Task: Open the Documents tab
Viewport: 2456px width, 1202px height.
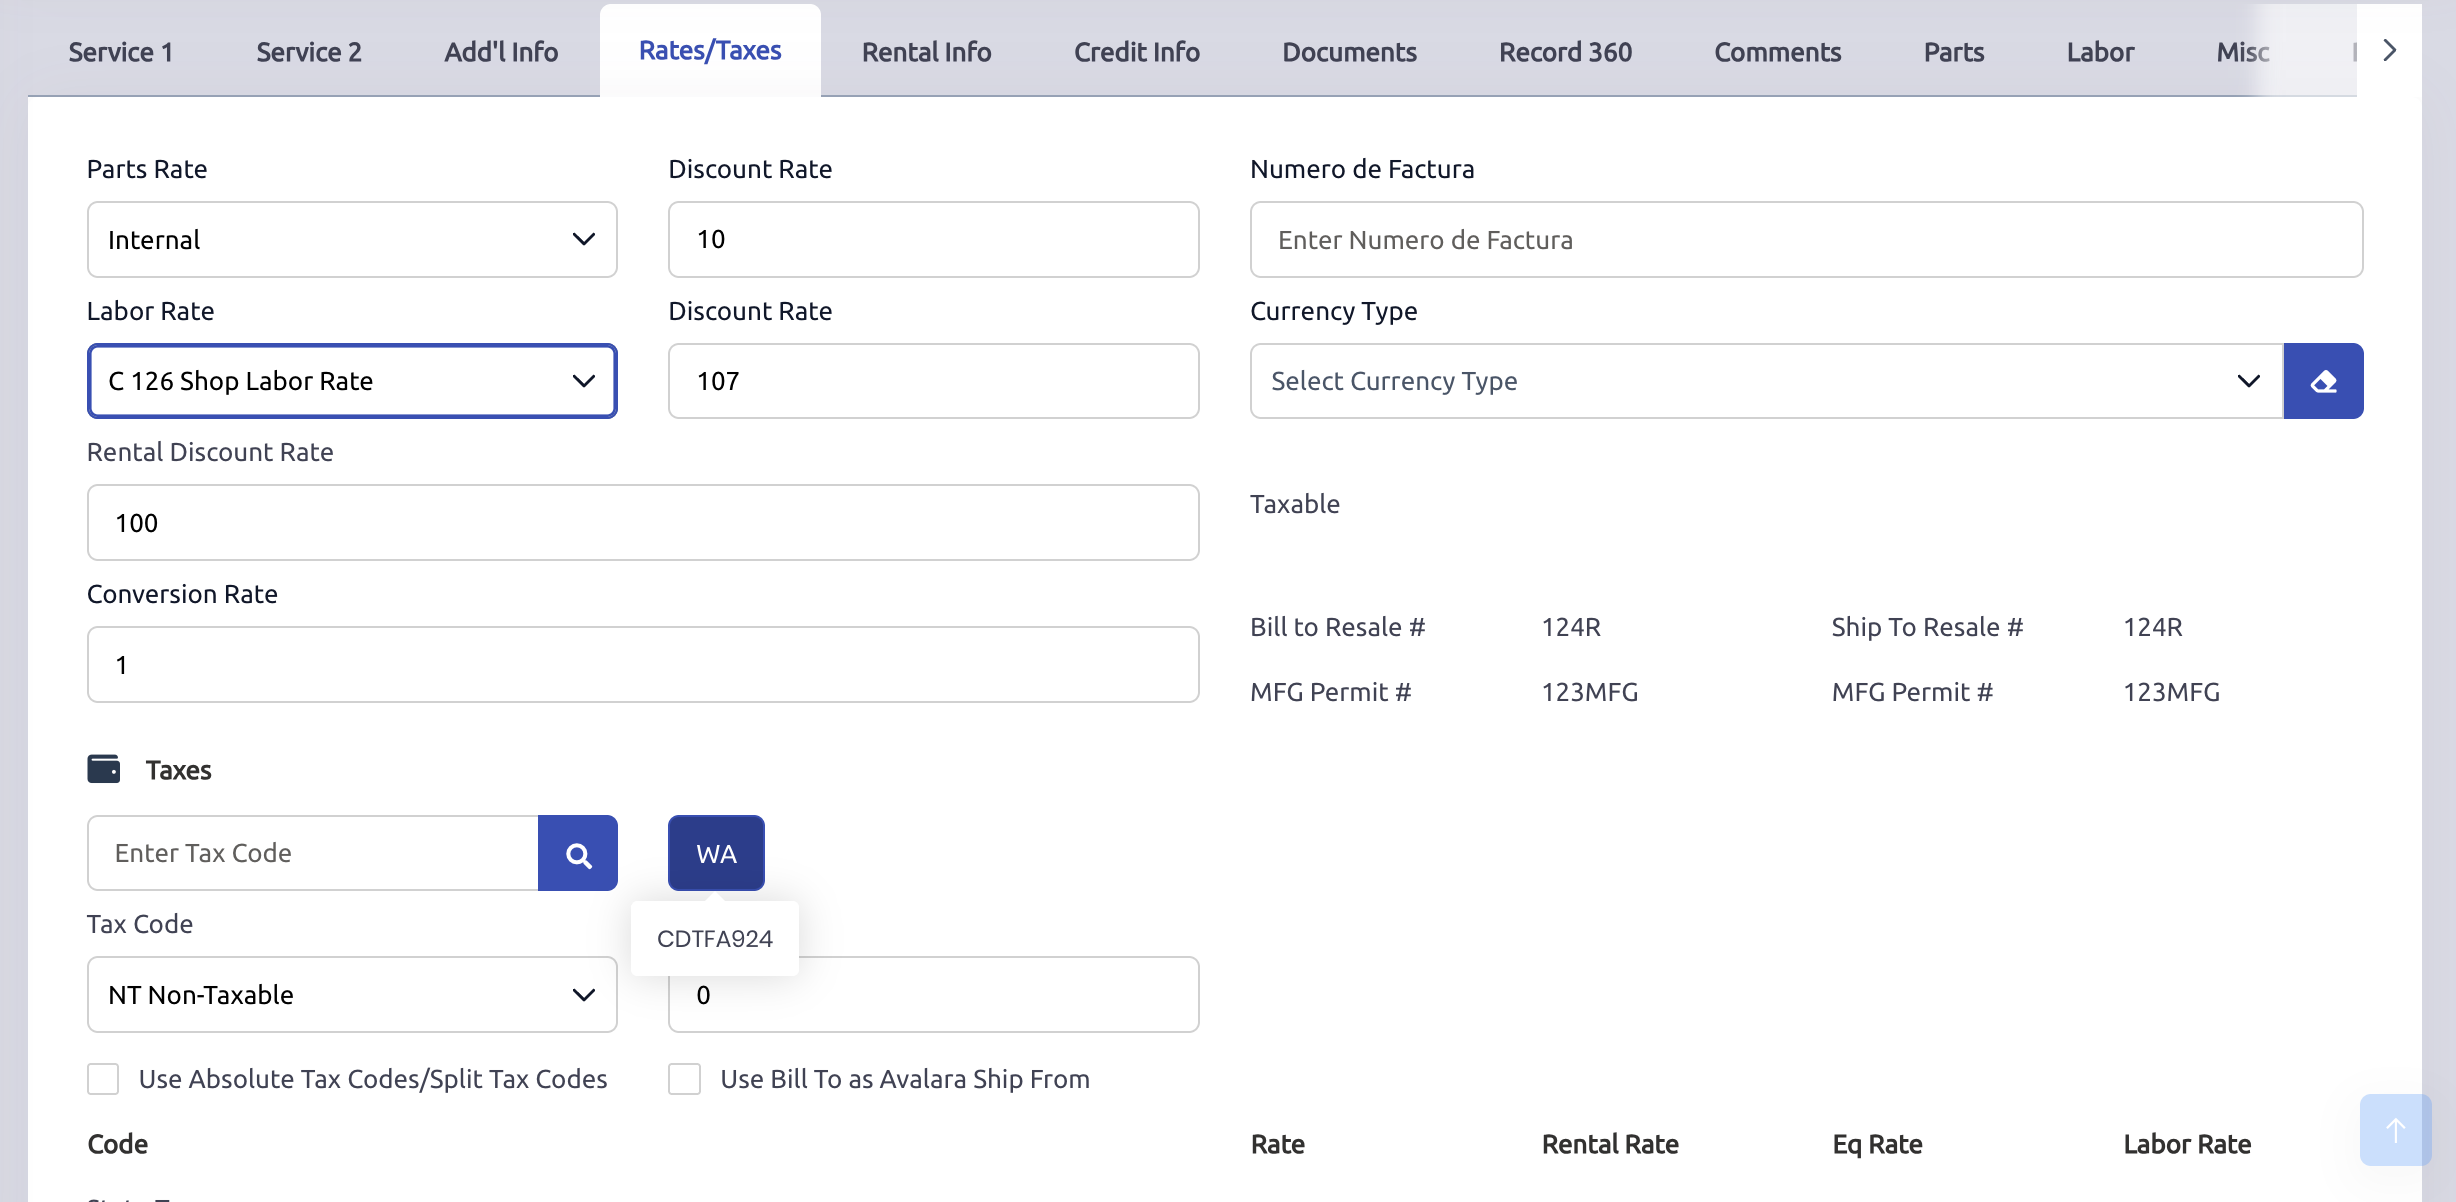Action: [x=1349, y=52]
